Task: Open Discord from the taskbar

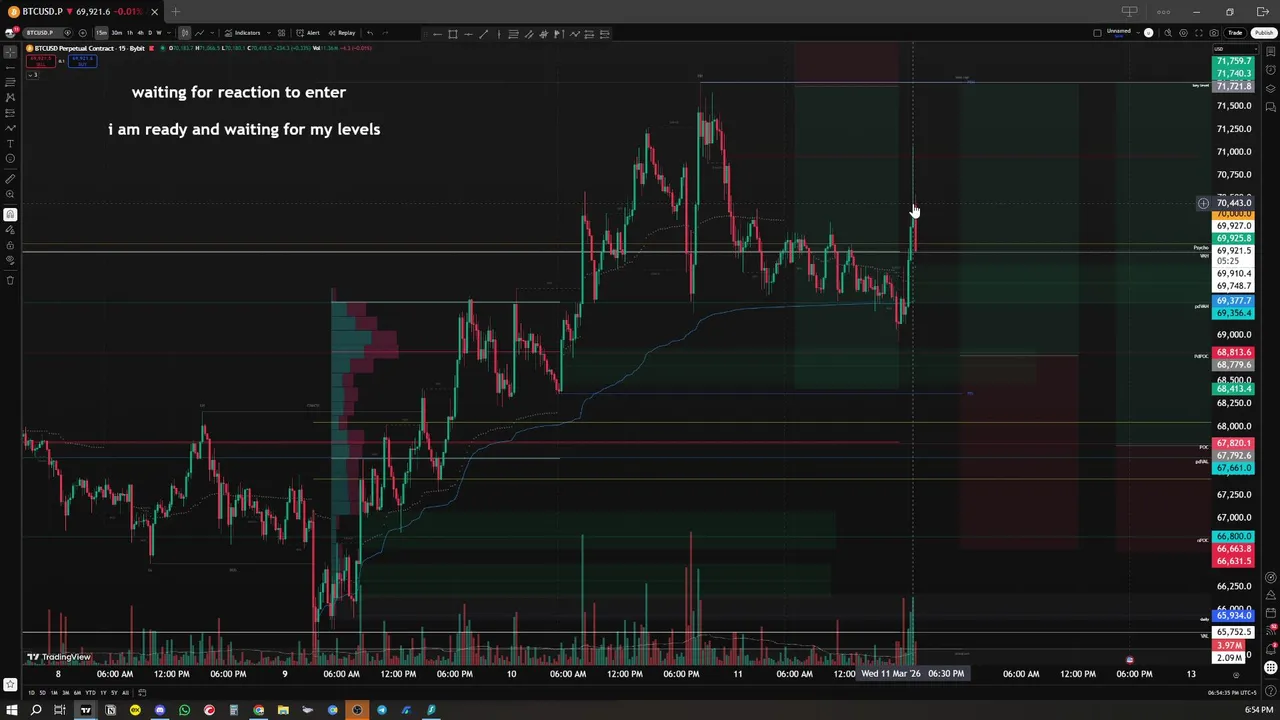Action: click(x=159, y=710)
